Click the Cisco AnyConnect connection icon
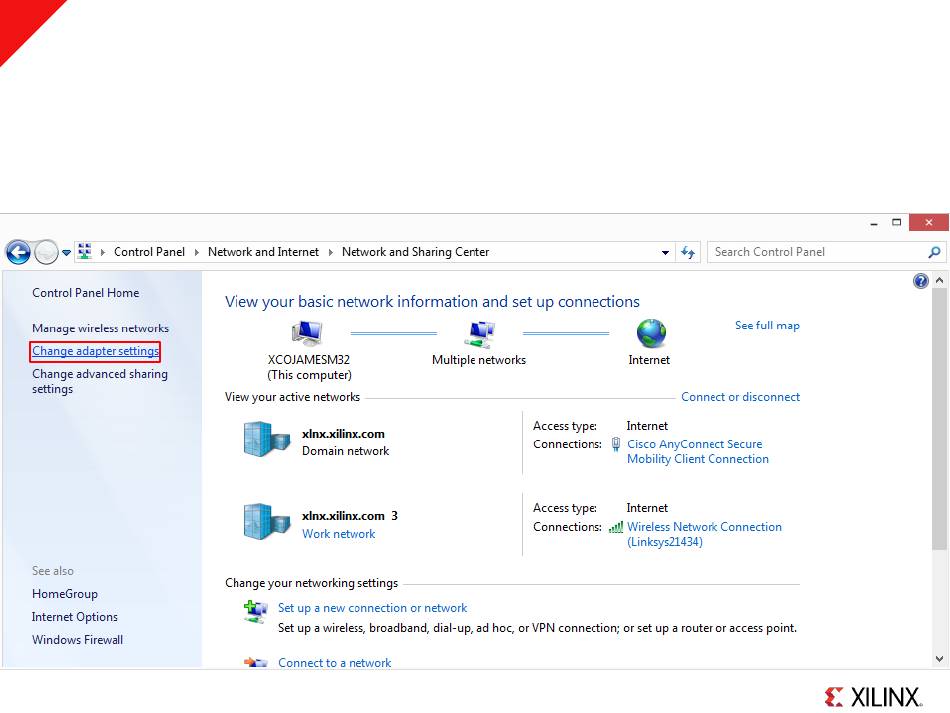The width and height of the screenshot is (950, 713). (x=616, y=444)
